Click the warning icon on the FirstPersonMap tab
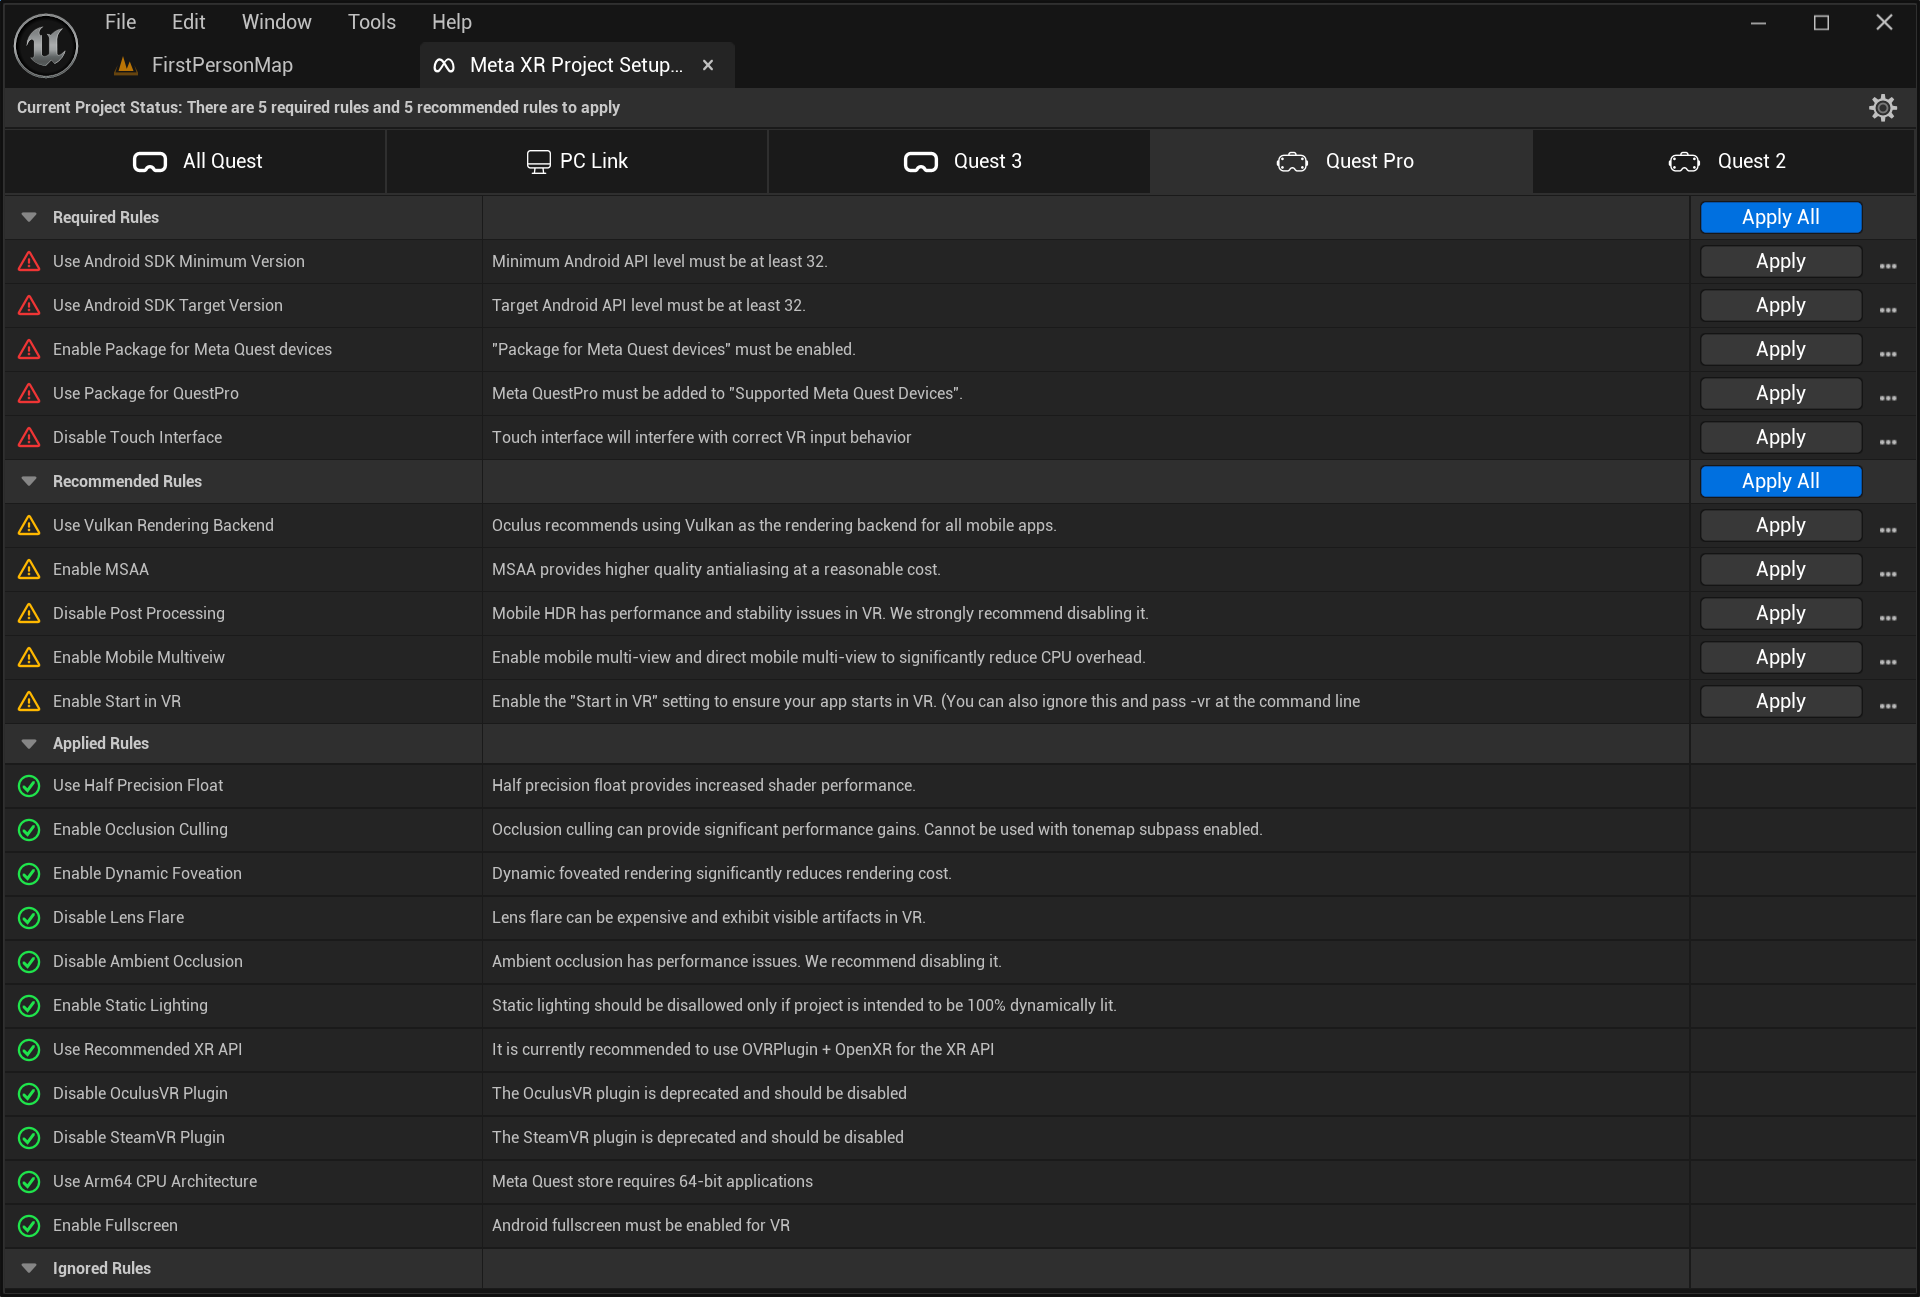The height and width of the screenshot is (1297, 1920). (125, 64)
